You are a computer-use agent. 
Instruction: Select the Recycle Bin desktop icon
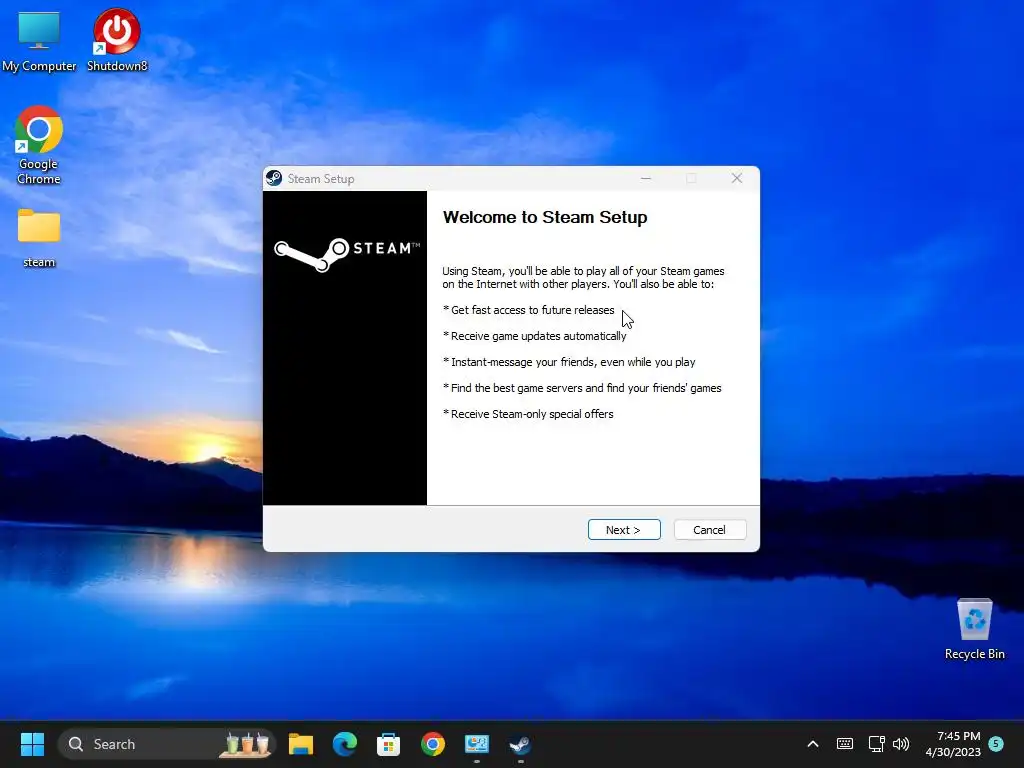click(x=974, y=629)
